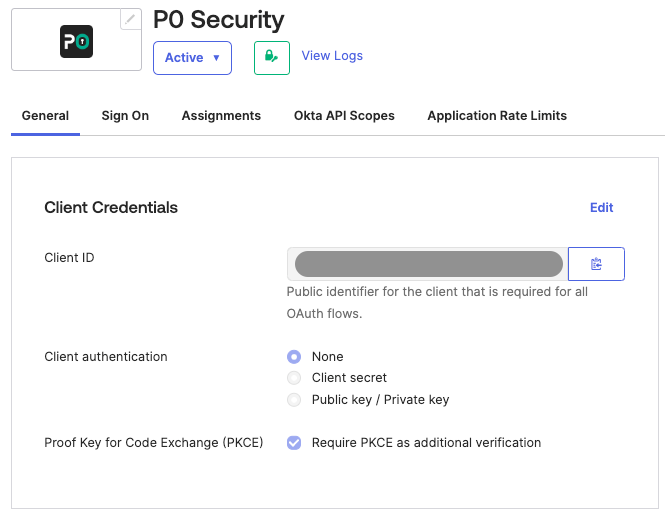Open the Active status dropdown

pyautogui.click(x=192, y=58)
